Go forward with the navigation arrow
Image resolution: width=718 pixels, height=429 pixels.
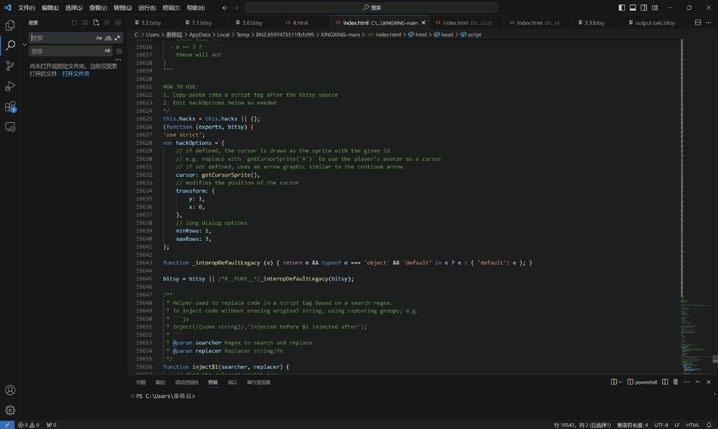[x=237, y=8]
